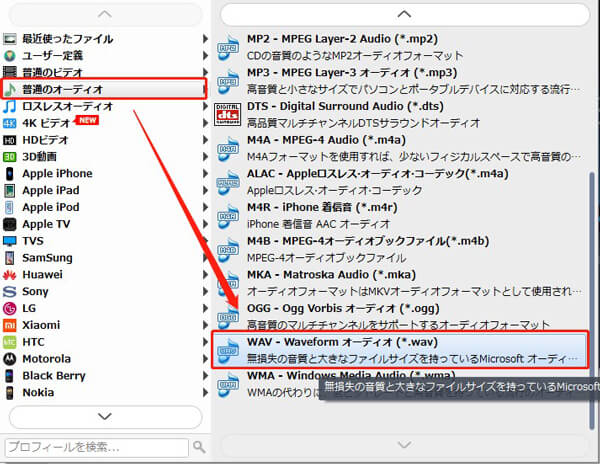Click the format list scroll-down button
The image size is (600, 464).
tap(405, 445)
